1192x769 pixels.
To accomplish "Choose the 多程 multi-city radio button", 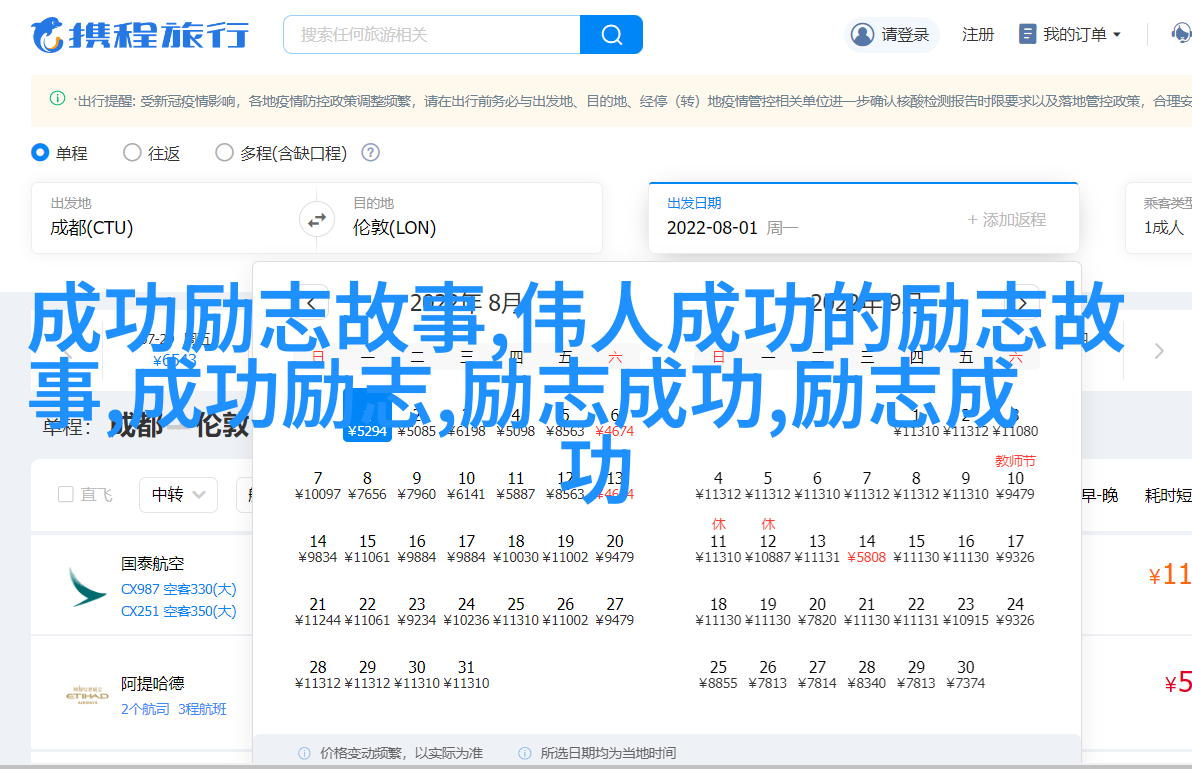I will point(224,153).
